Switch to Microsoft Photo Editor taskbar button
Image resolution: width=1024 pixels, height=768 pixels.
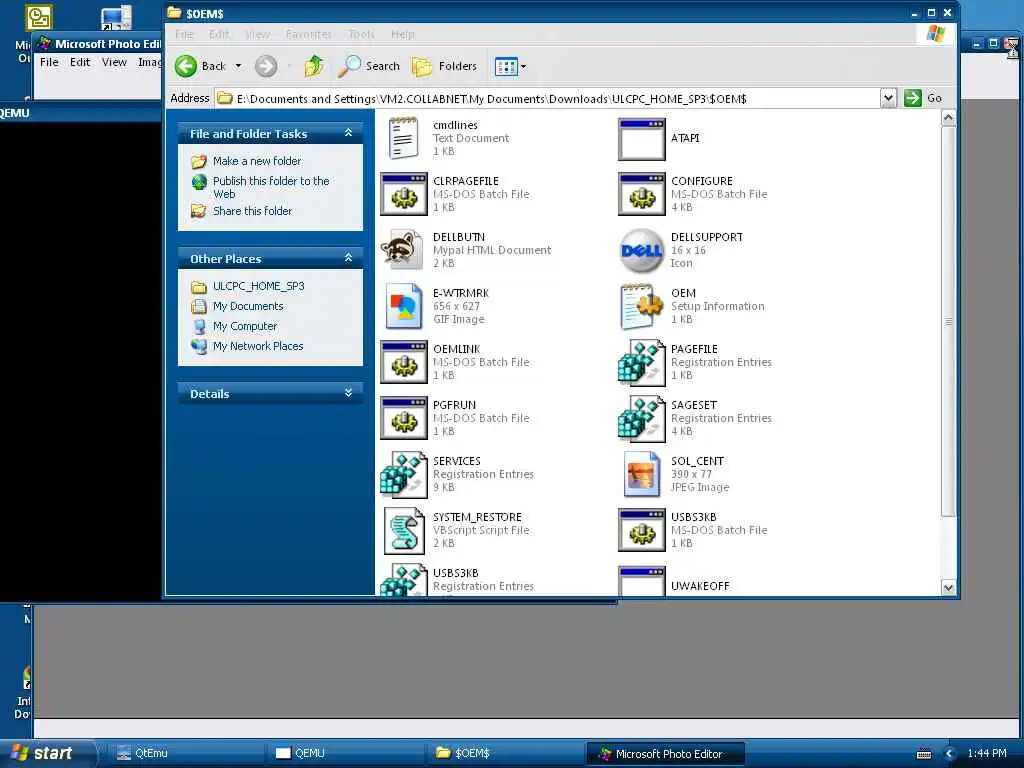(x=666, y=753)
